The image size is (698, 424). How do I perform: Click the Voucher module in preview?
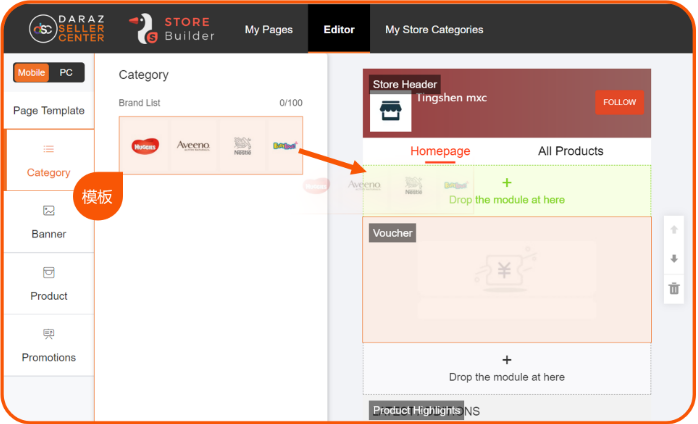(506, 279)
